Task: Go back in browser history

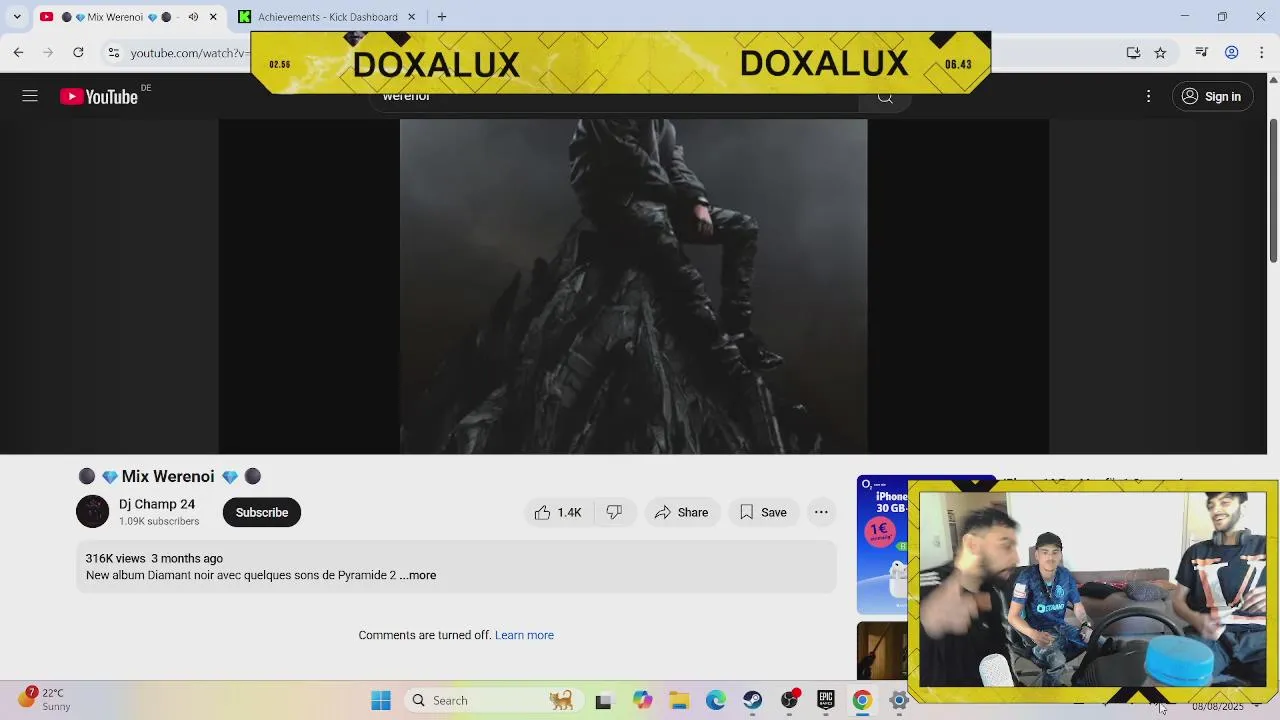Action: pyautogui.click(x=18, y=52)
